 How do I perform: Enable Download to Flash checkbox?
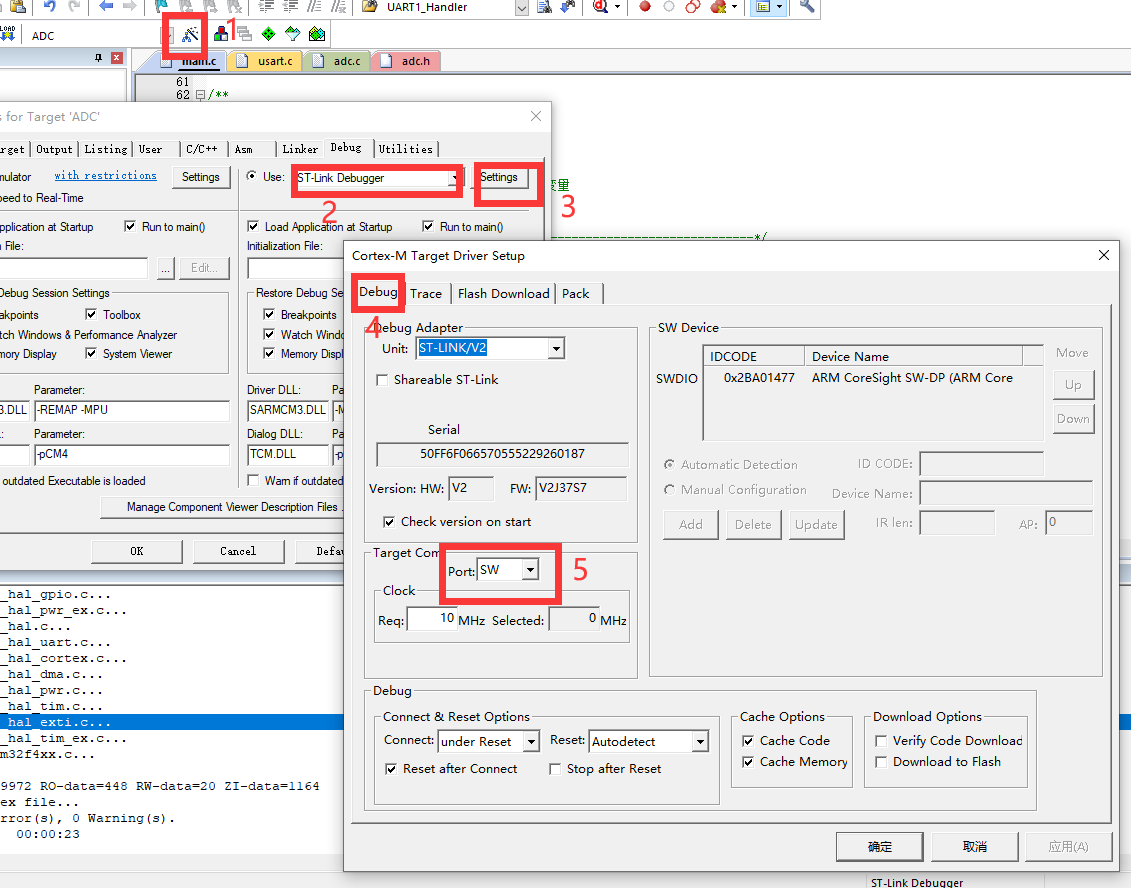(881, 762)
